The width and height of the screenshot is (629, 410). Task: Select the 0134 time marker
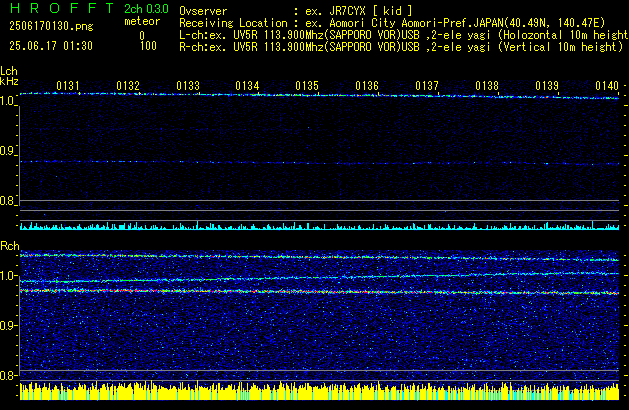click(247, 86)
